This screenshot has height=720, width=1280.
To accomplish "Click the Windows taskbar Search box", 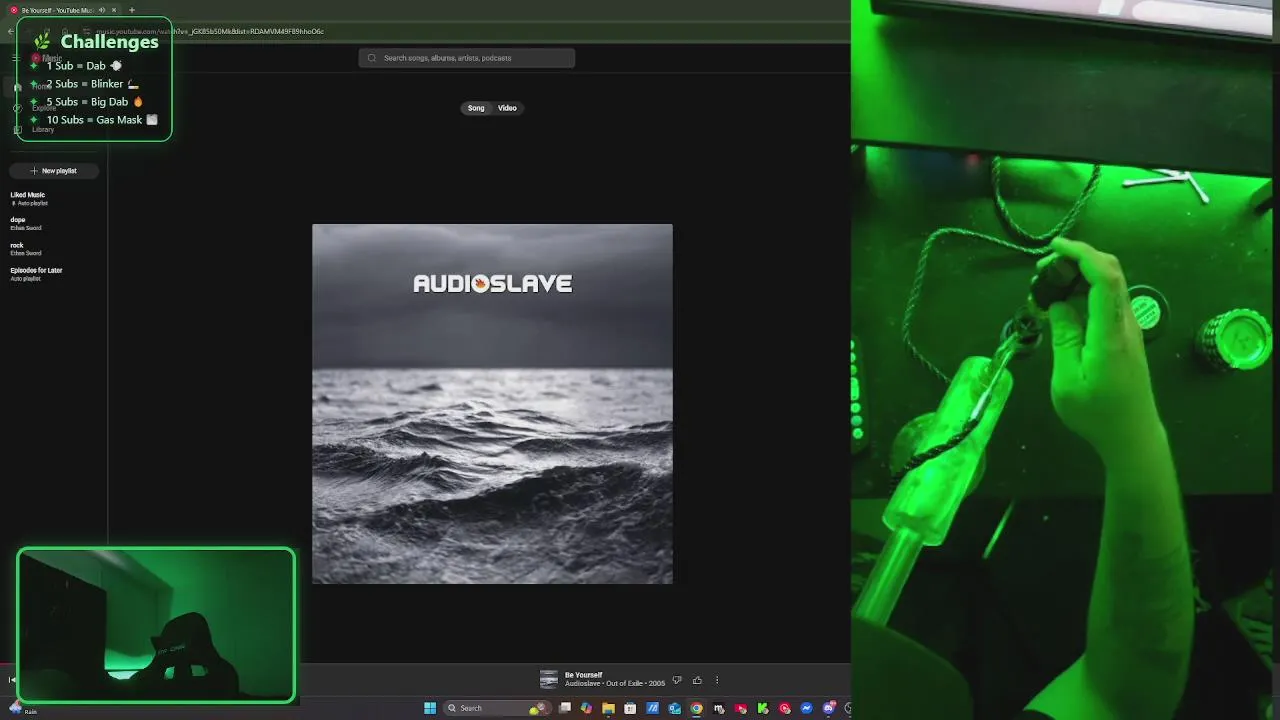I will (497, 708).
